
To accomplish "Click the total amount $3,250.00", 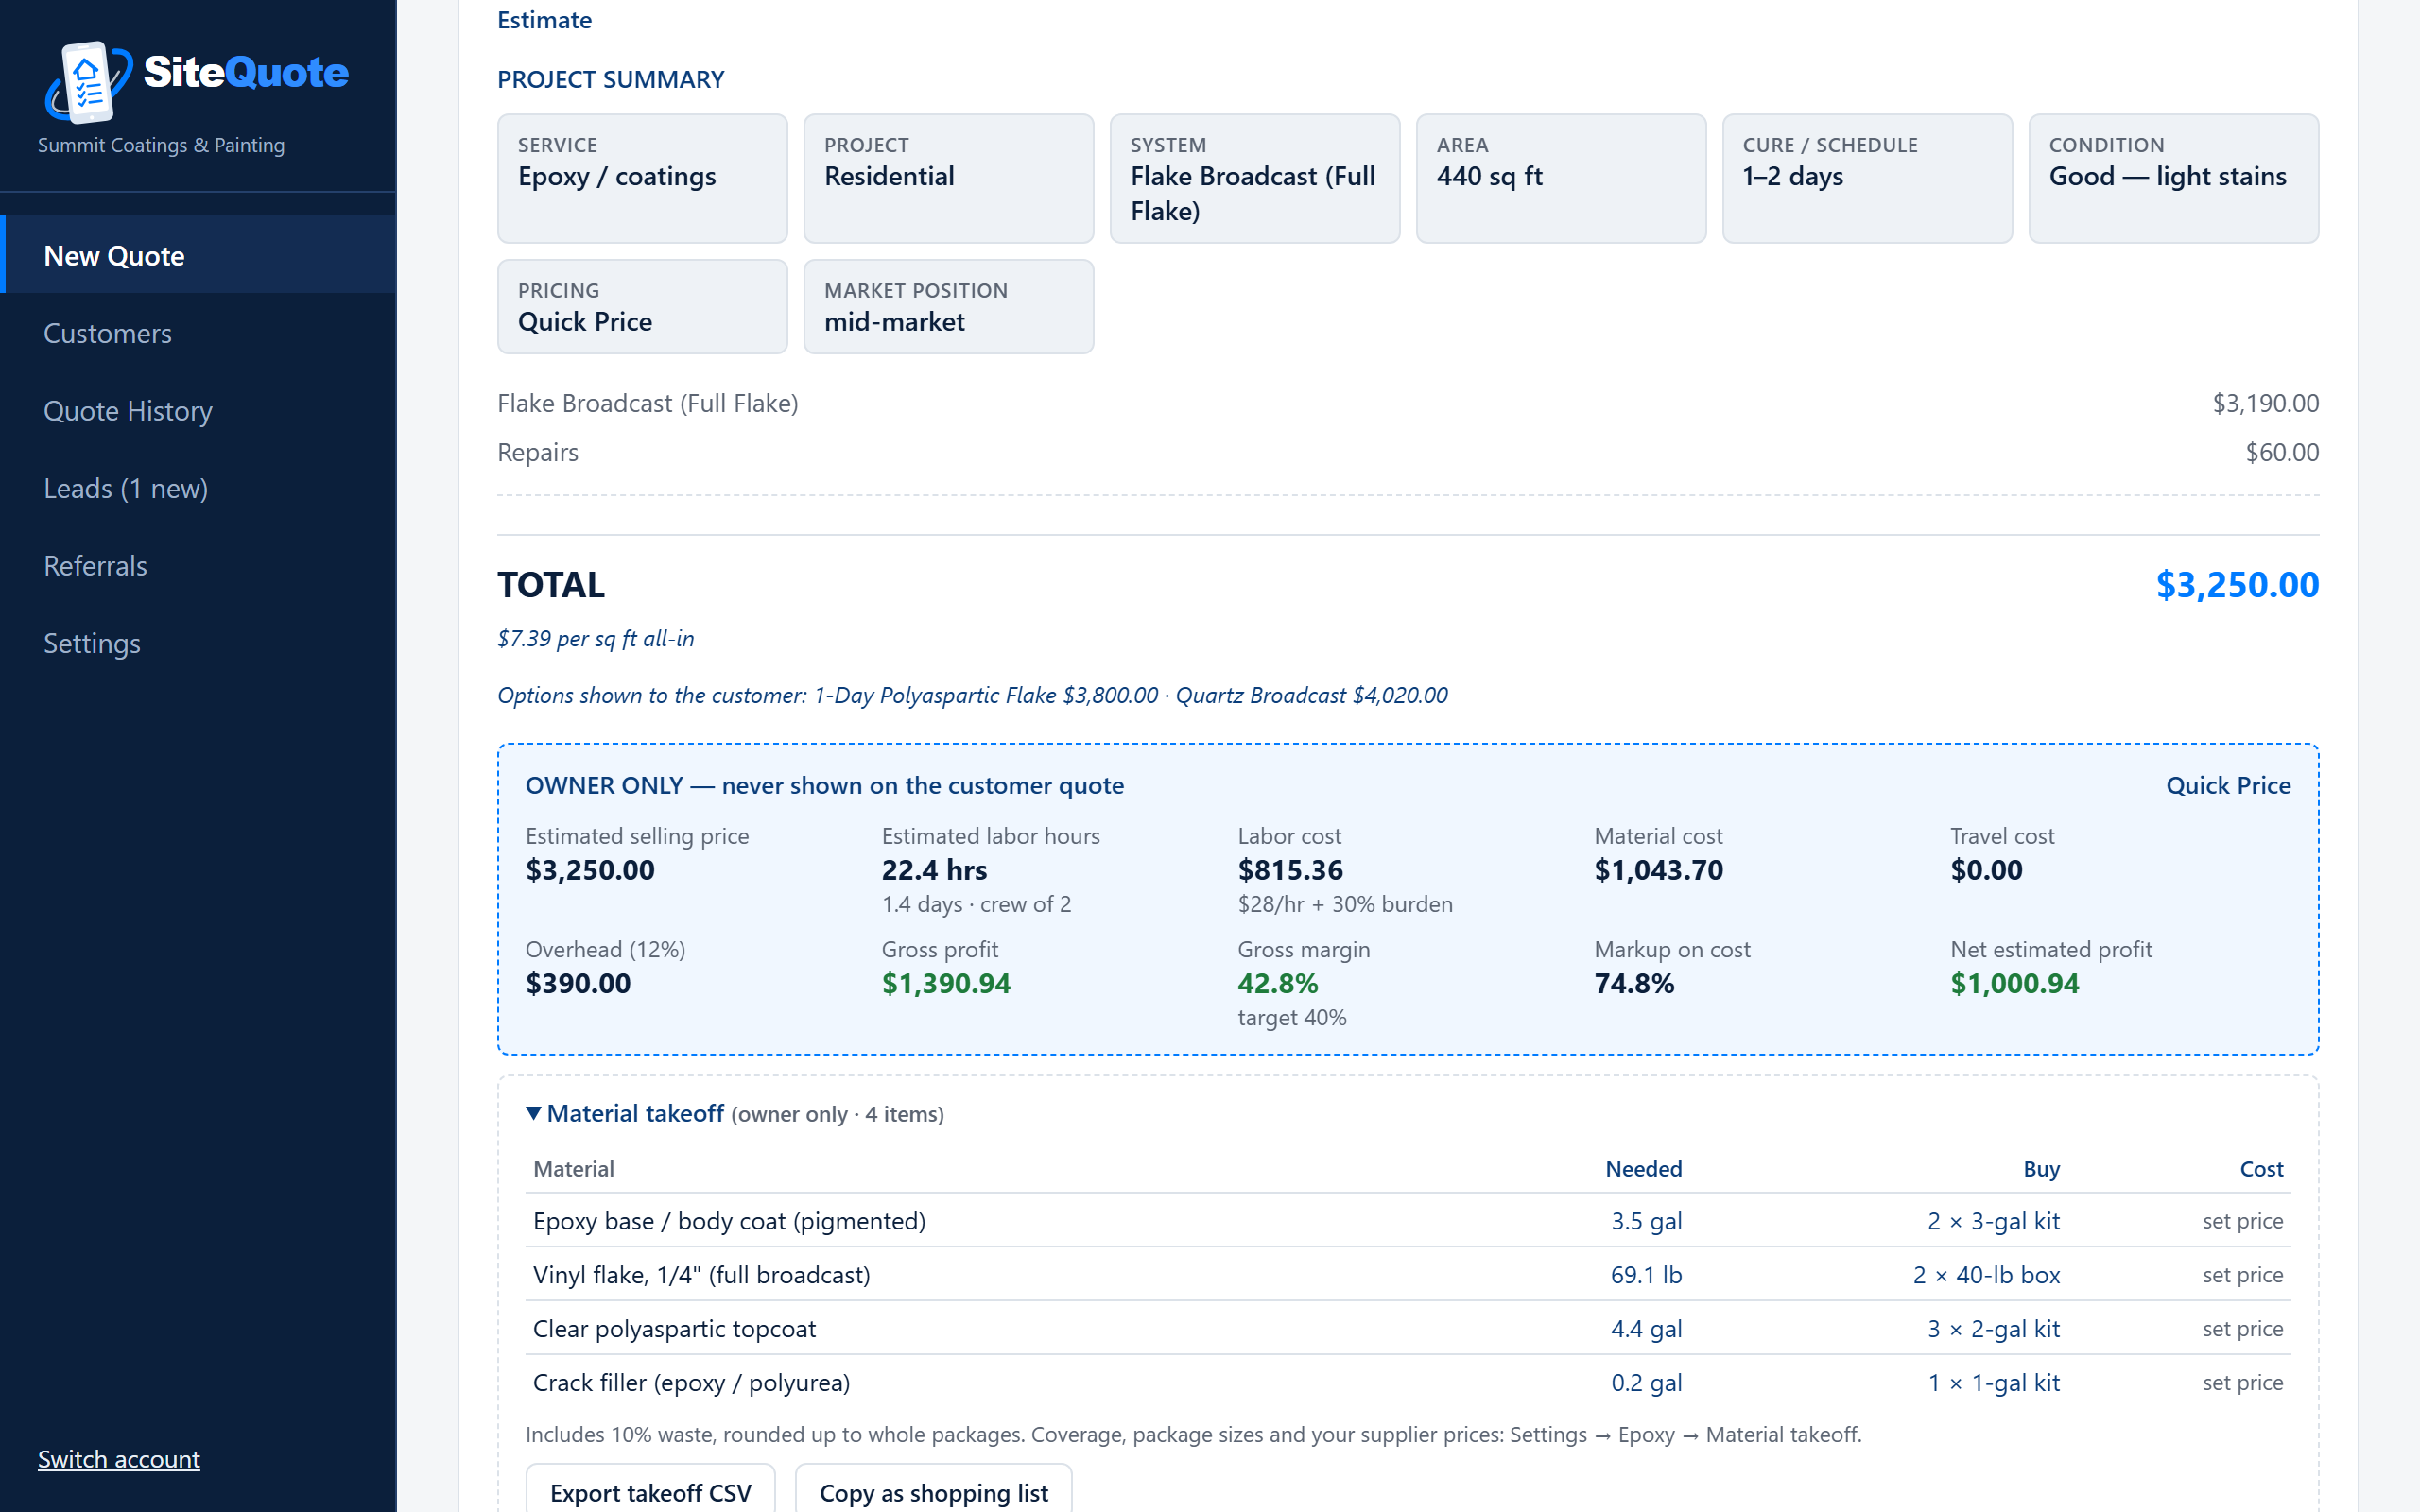I will tap(2237, 584).
